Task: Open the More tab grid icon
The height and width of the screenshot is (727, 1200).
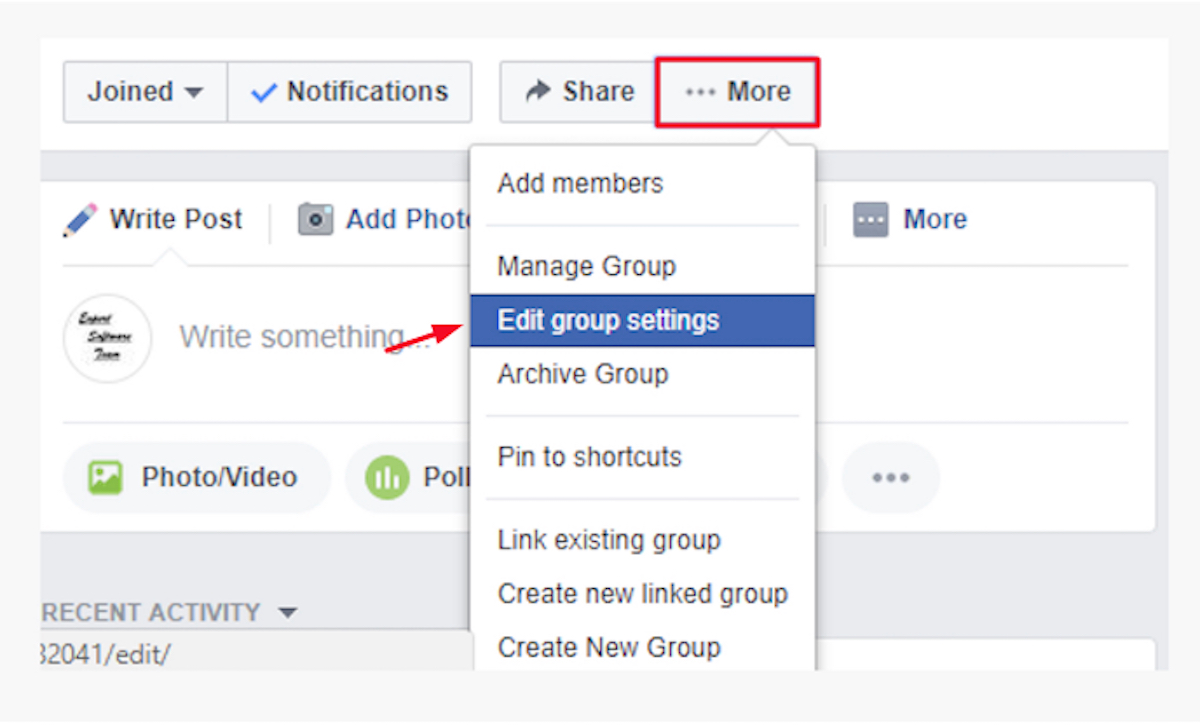Action: tap(872, 219)
